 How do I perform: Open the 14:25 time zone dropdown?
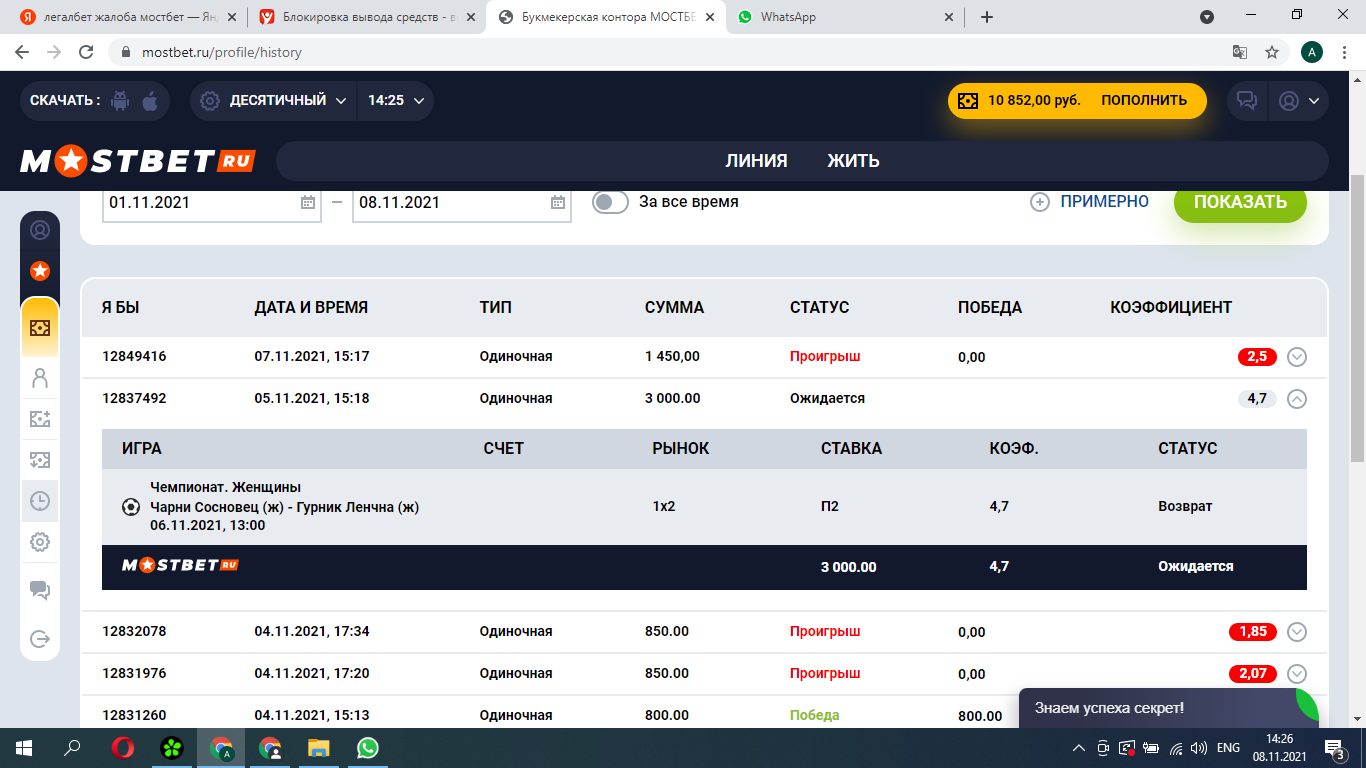tap(395, 100)
